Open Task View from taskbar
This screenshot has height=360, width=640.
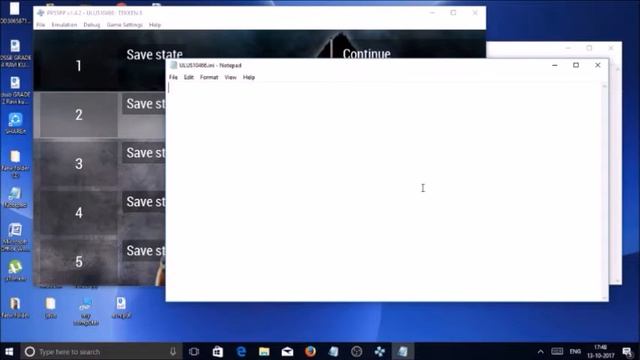[194, 351]
